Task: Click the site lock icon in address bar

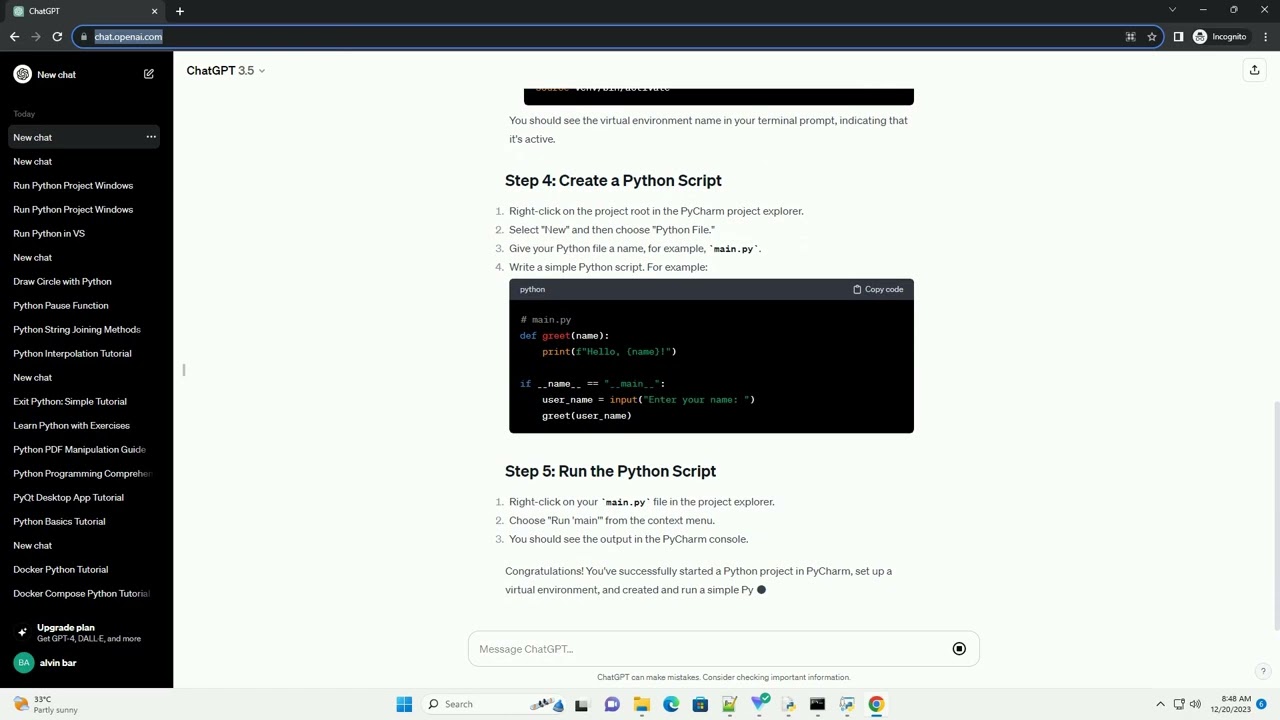Action: [86, 37]
